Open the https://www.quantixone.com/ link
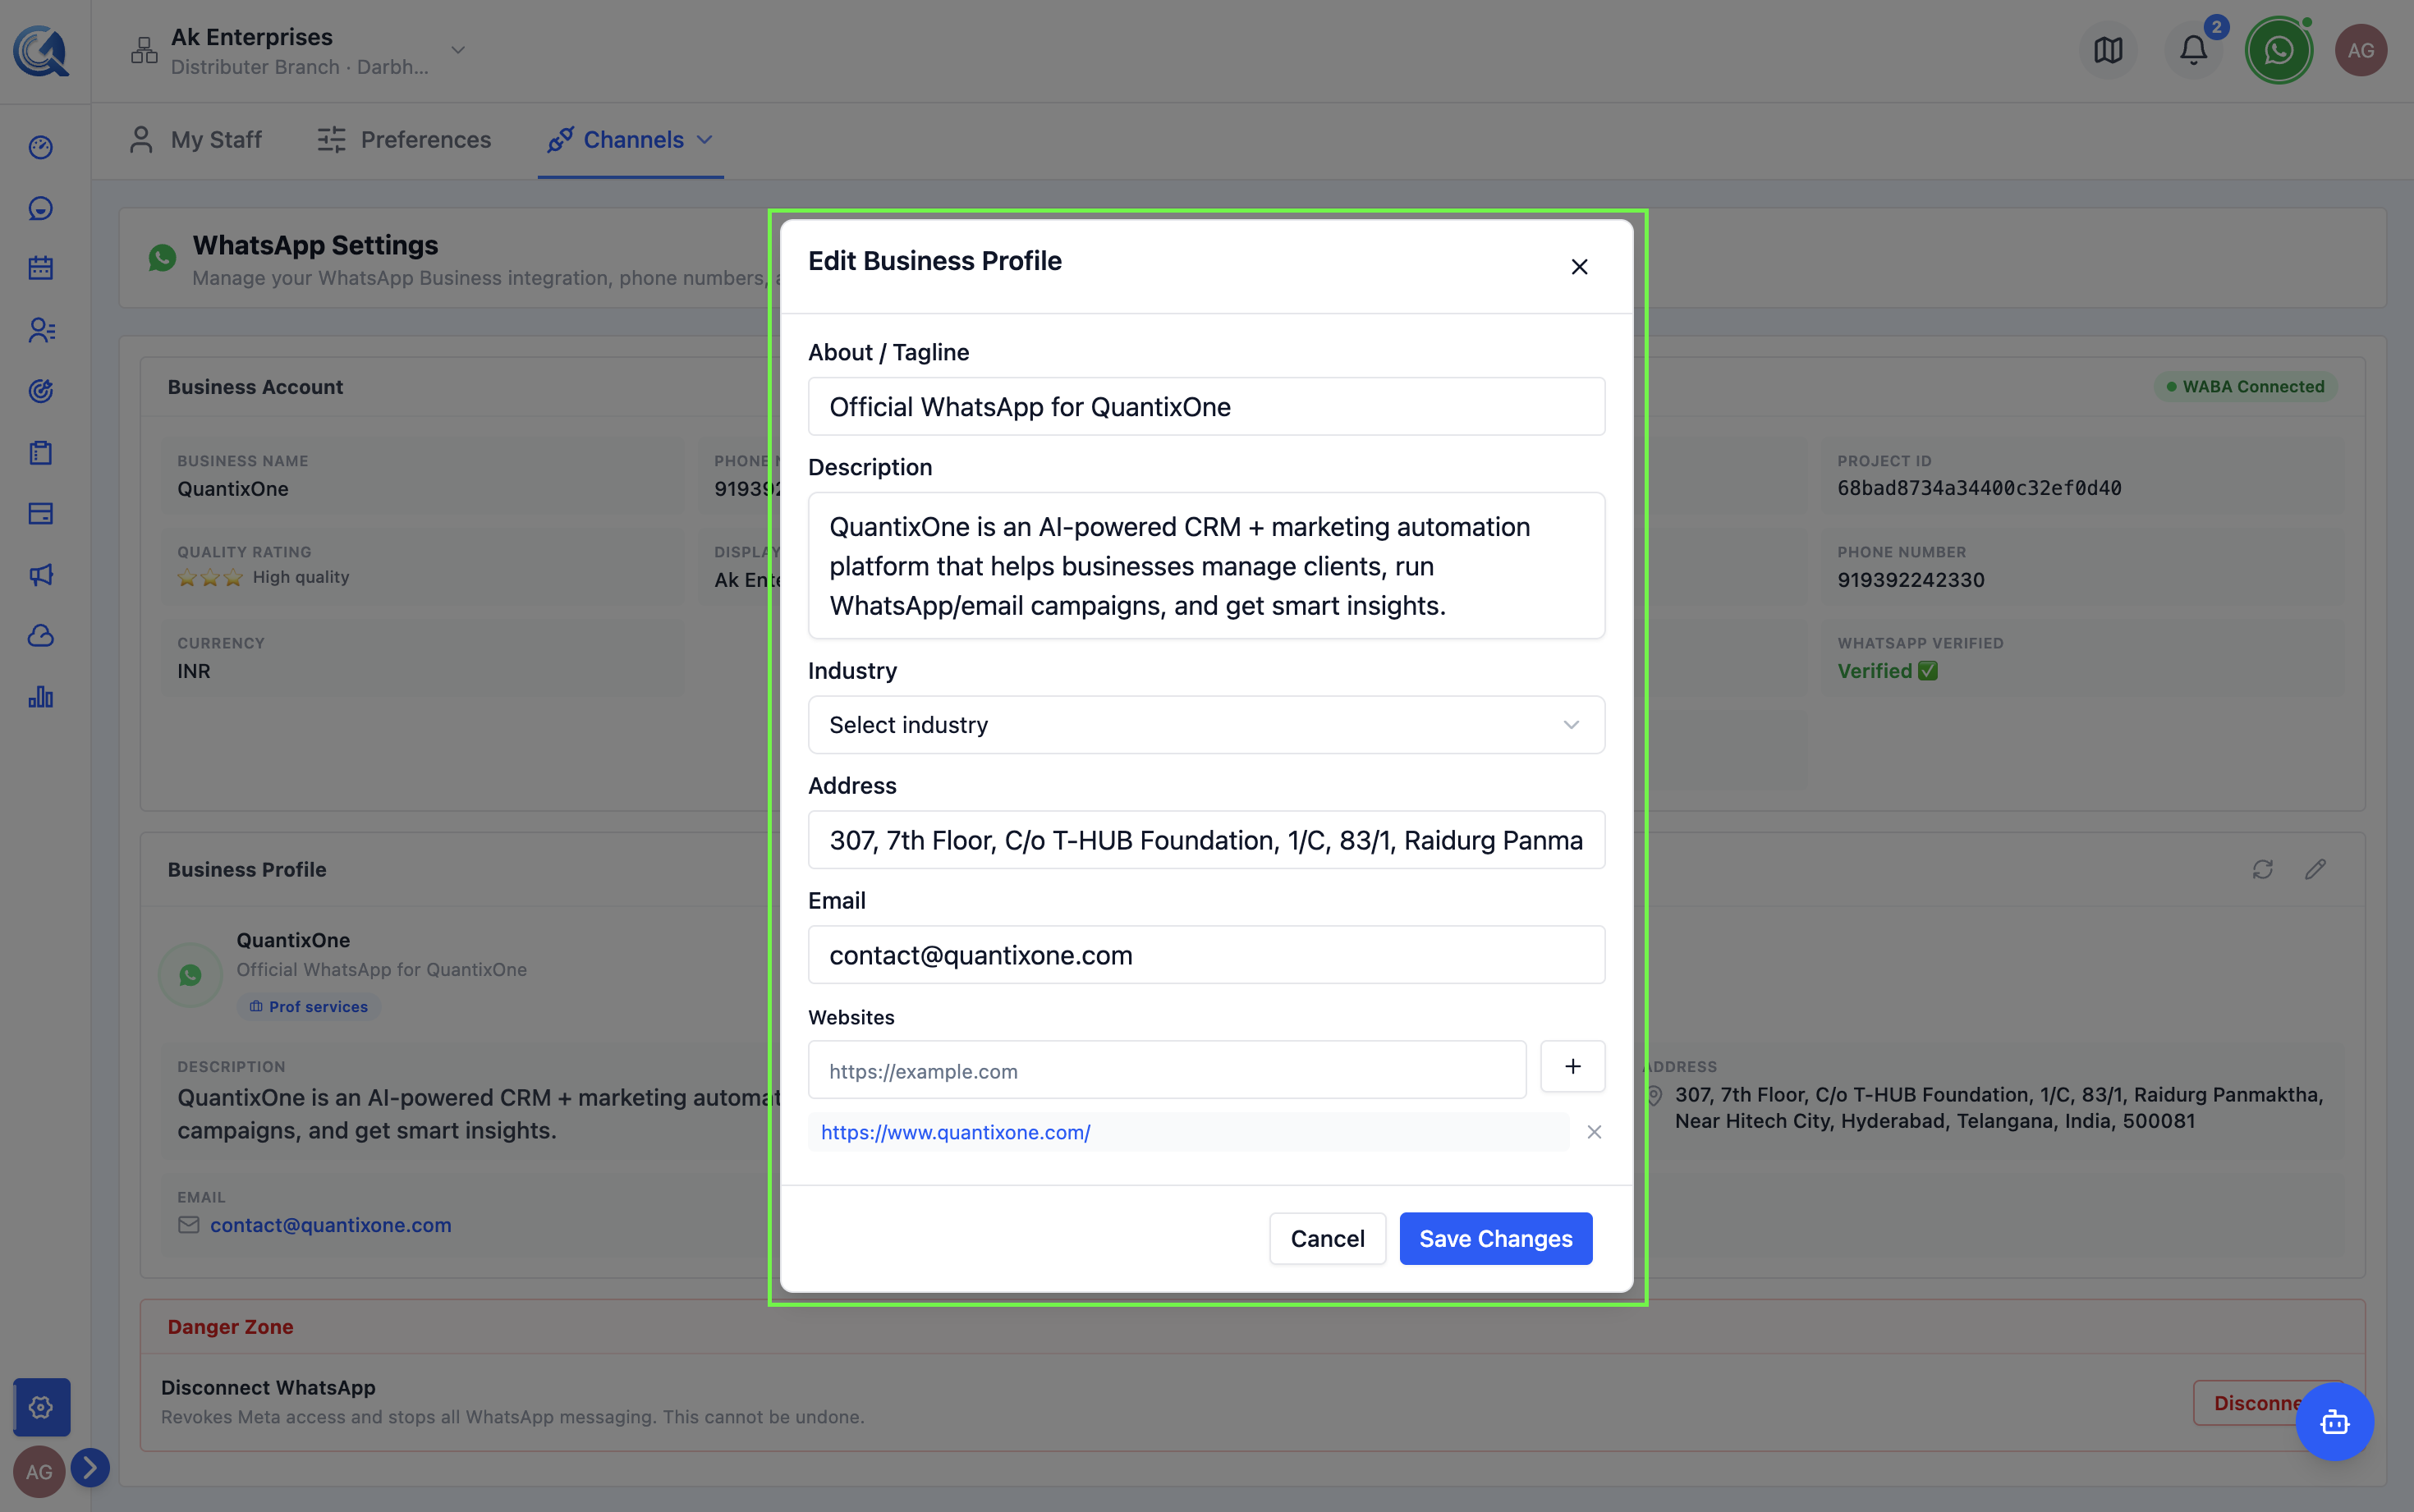The width and height of the screenshot is (2414, 1512). click(x=955, y=1132)
